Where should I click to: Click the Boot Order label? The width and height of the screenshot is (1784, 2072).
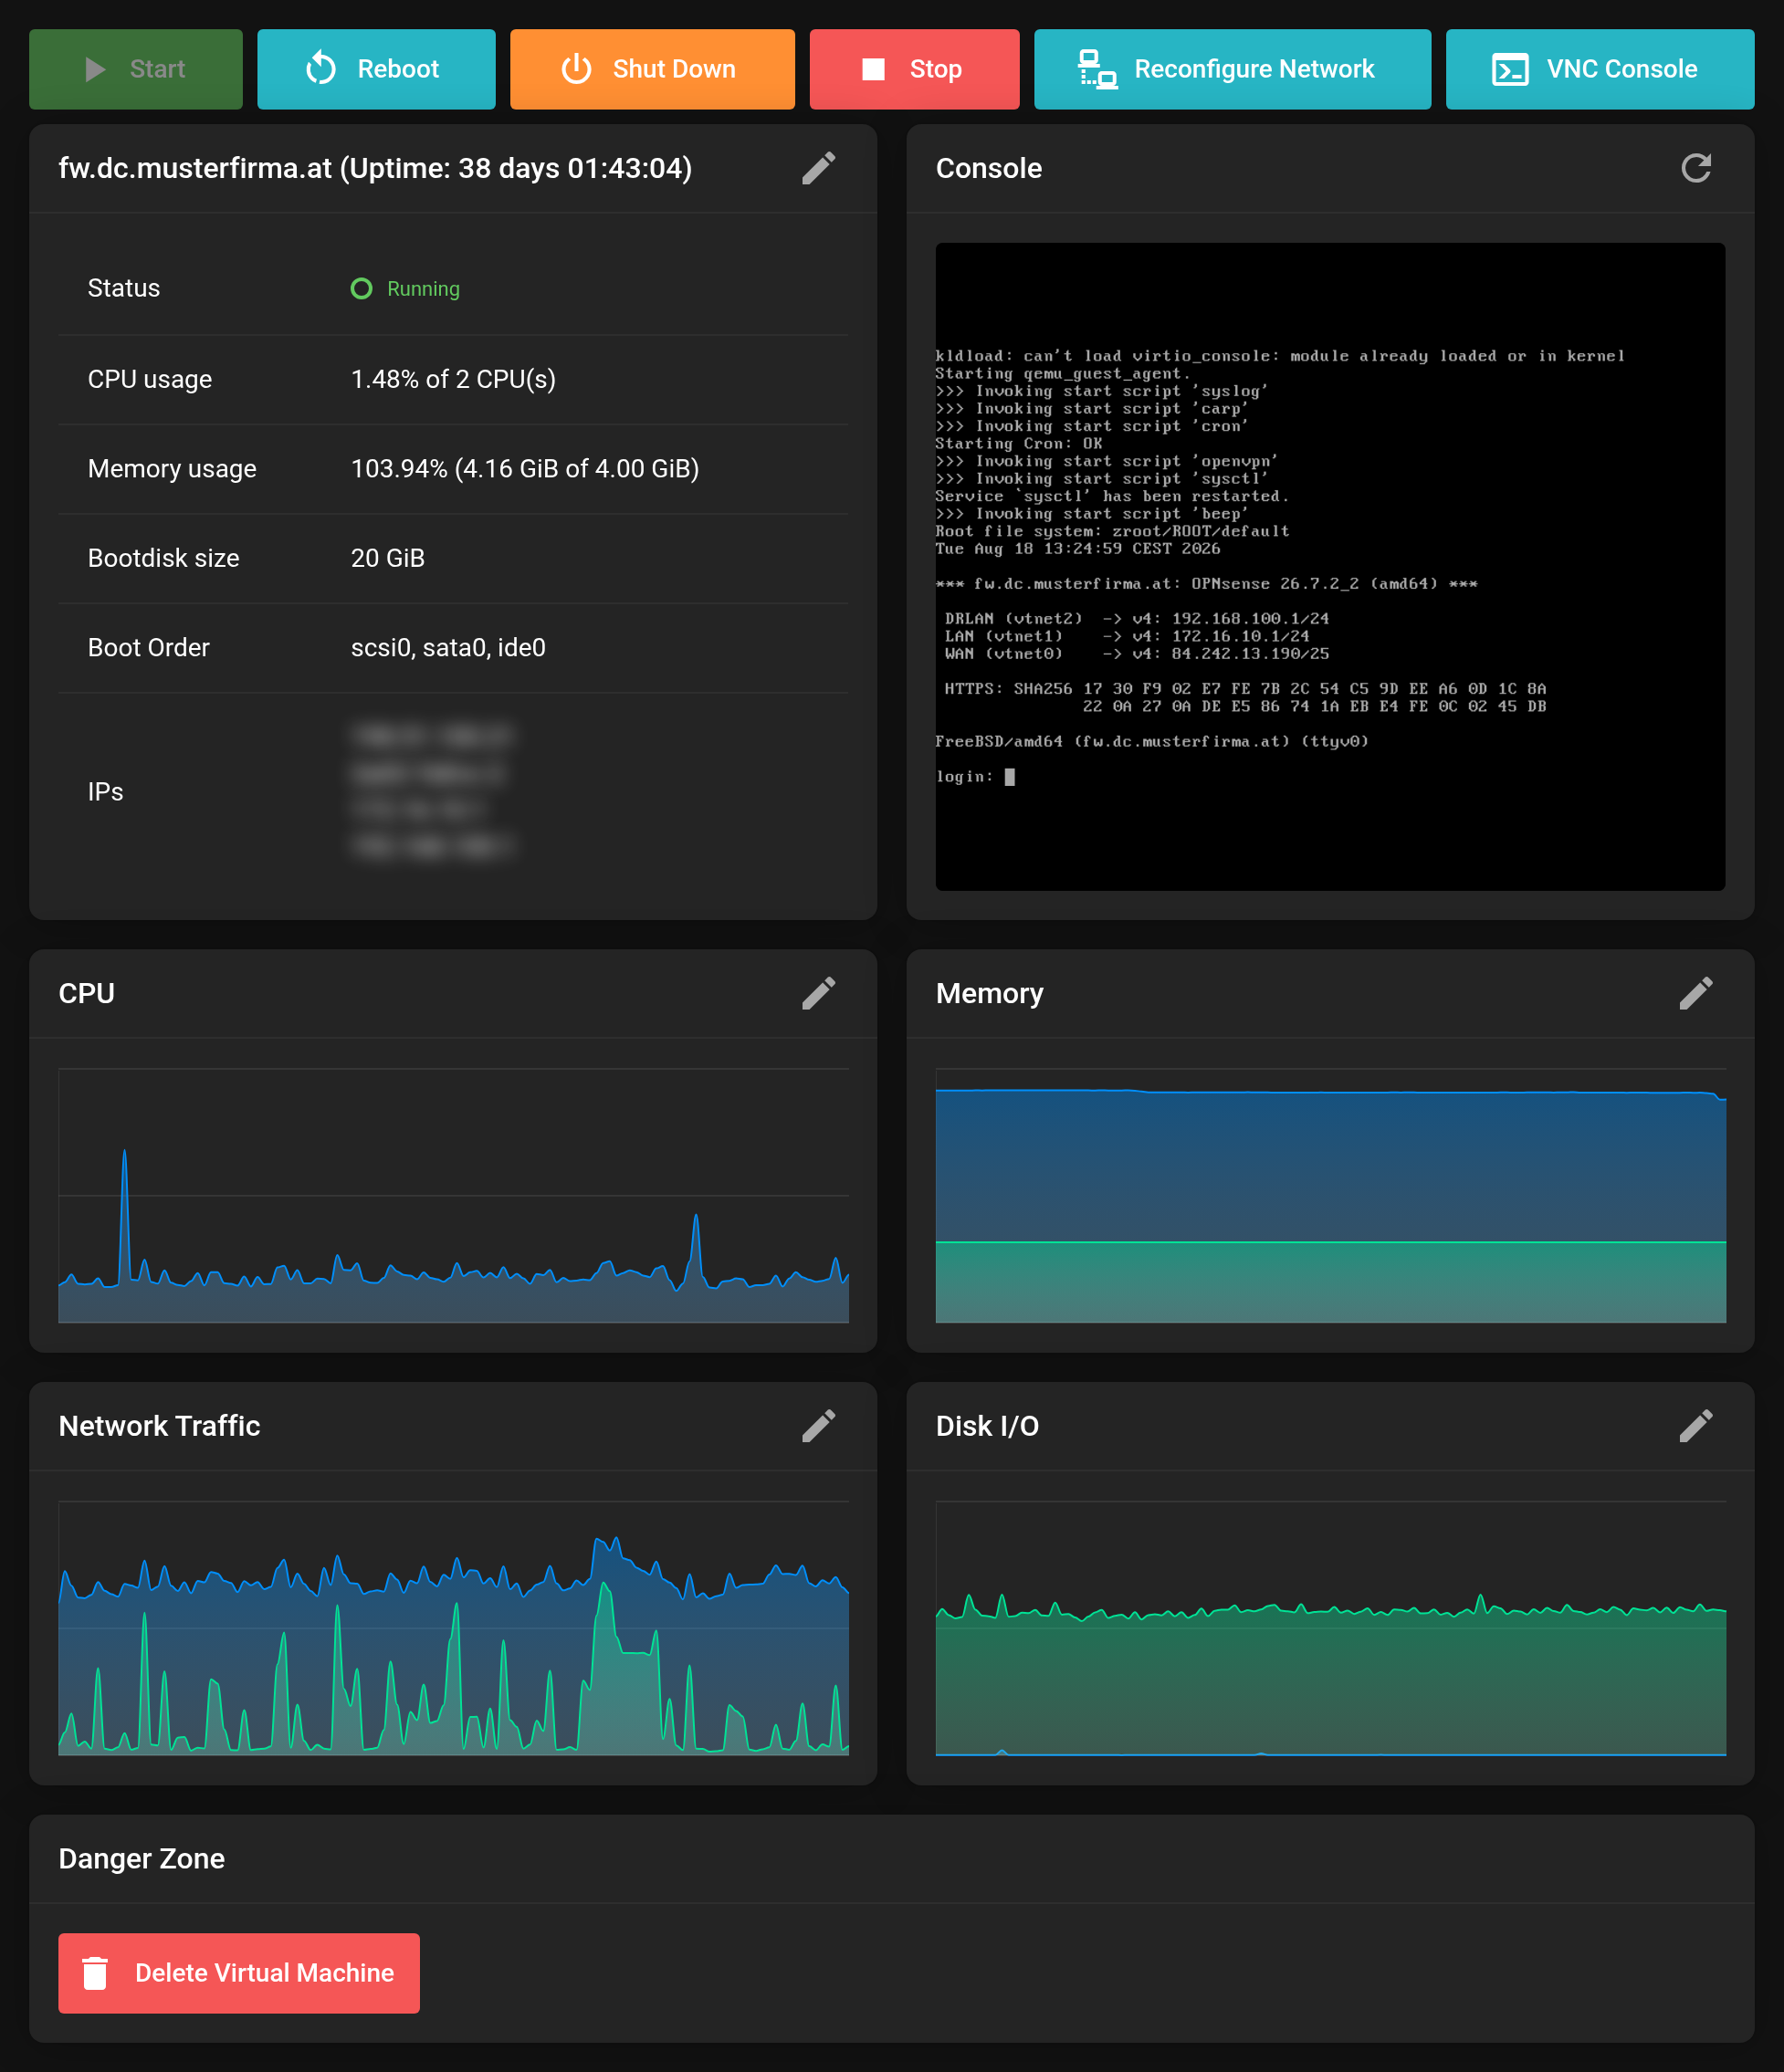[149, 647]
